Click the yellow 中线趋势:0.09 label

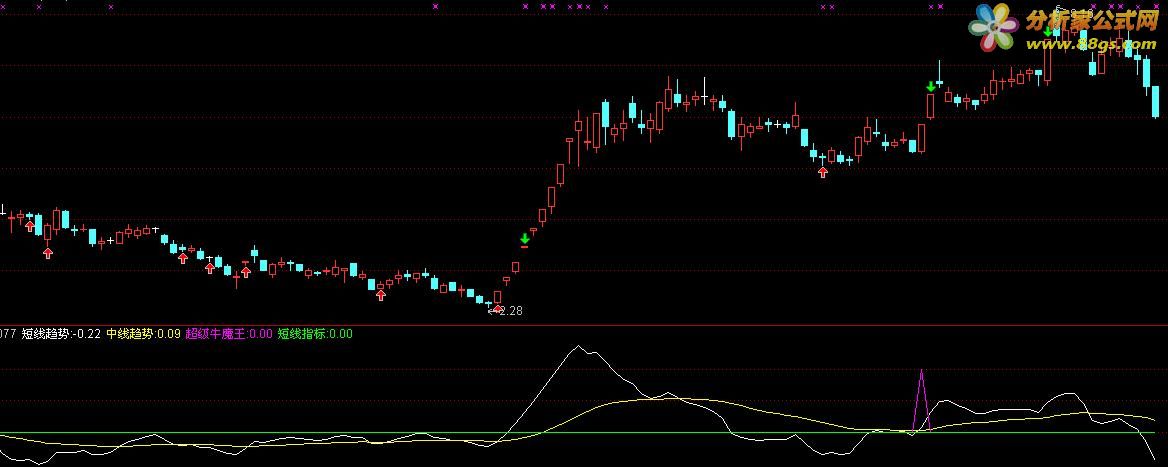[x=143, y=334]
